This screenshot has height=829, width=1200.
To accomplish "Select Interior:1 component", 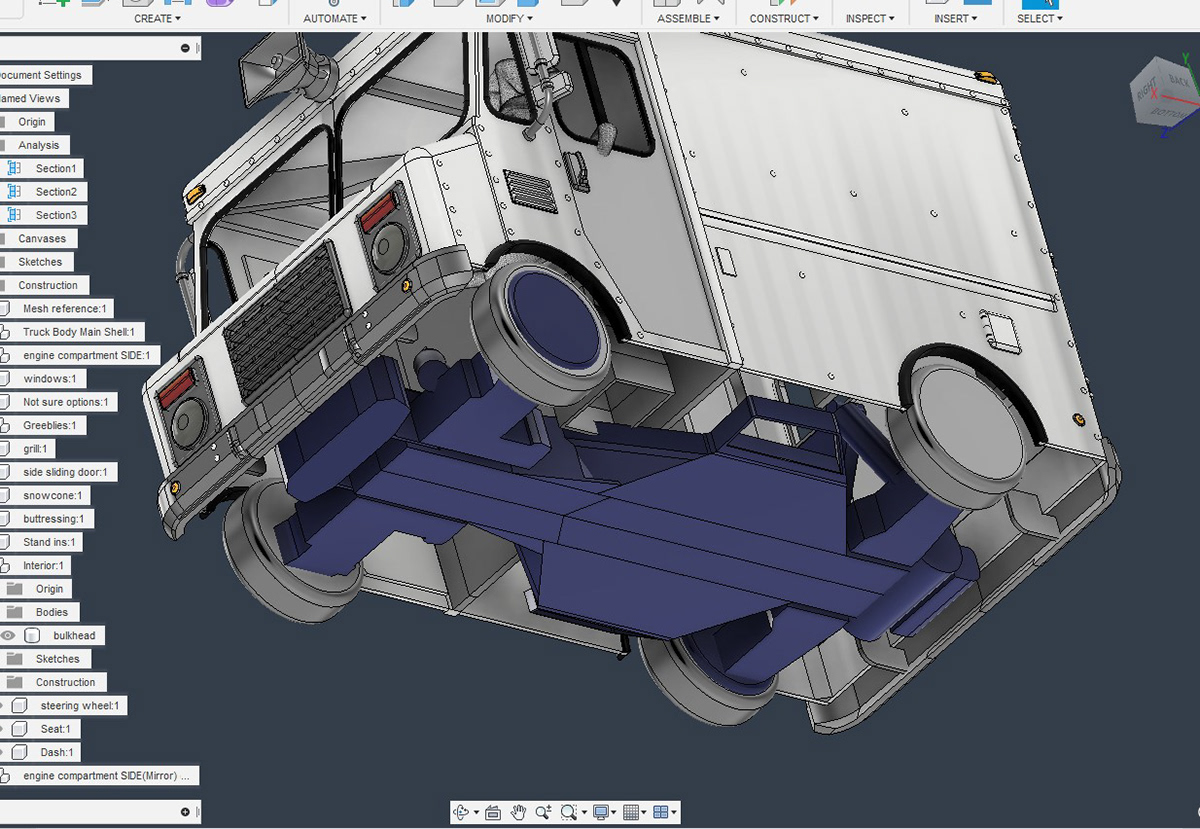I will coord(36,565).
